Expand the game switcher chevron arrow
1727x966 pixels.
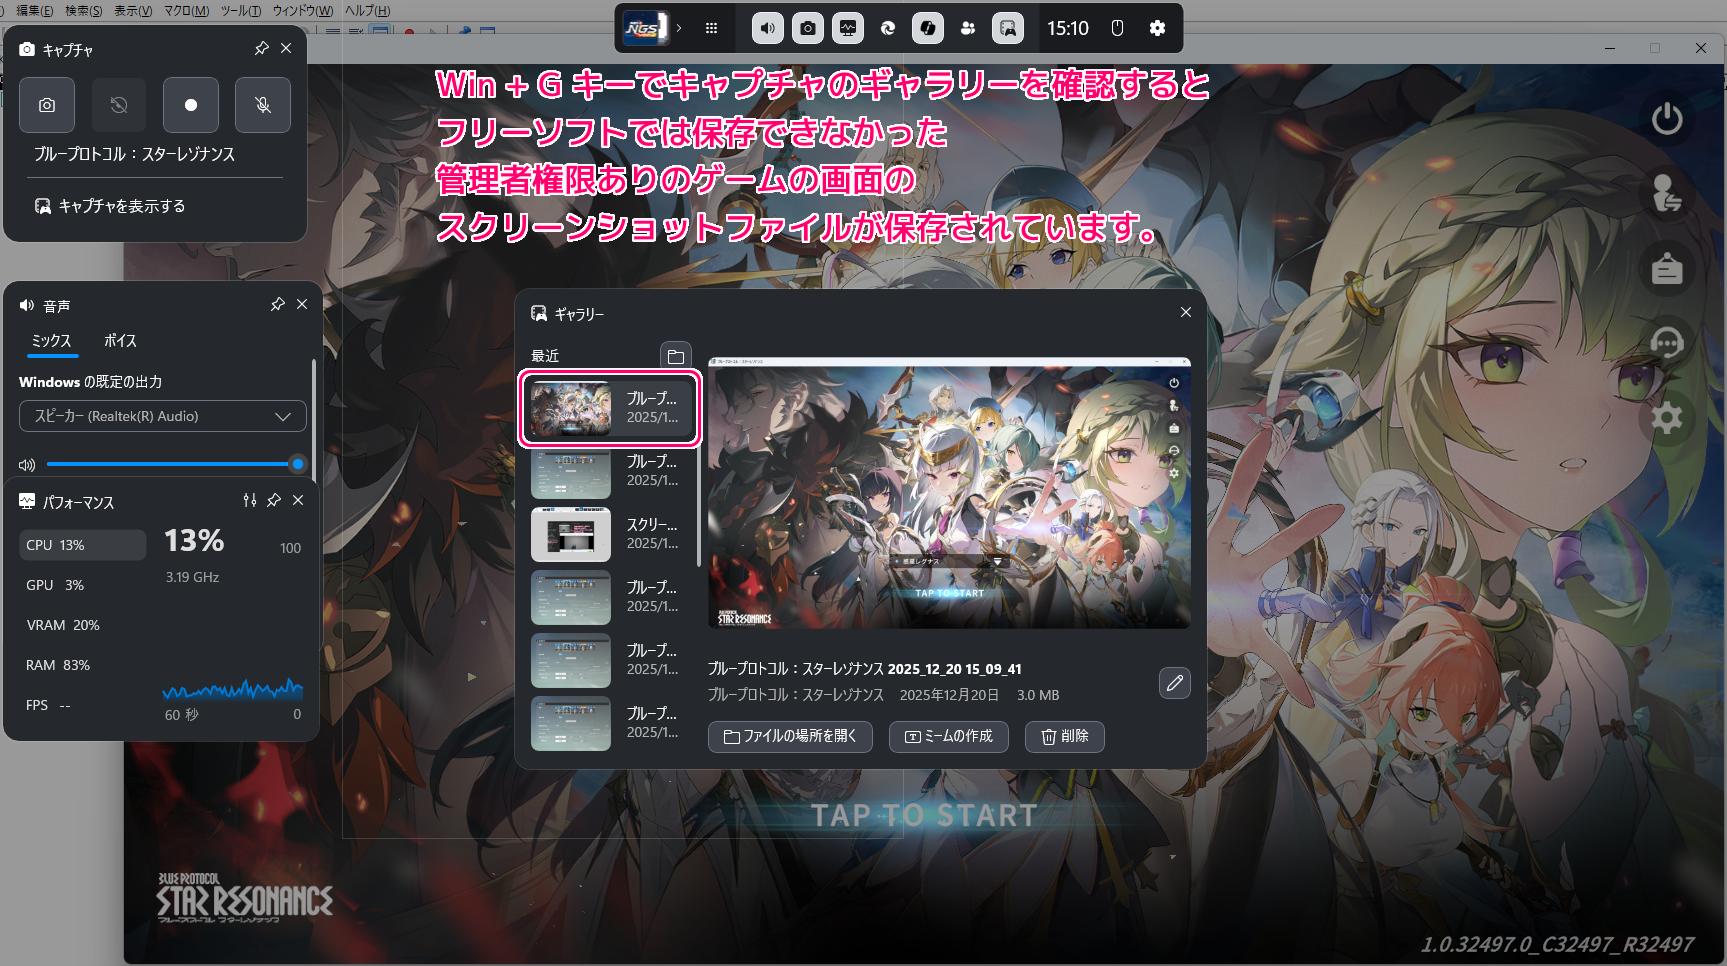click(679, 28)
